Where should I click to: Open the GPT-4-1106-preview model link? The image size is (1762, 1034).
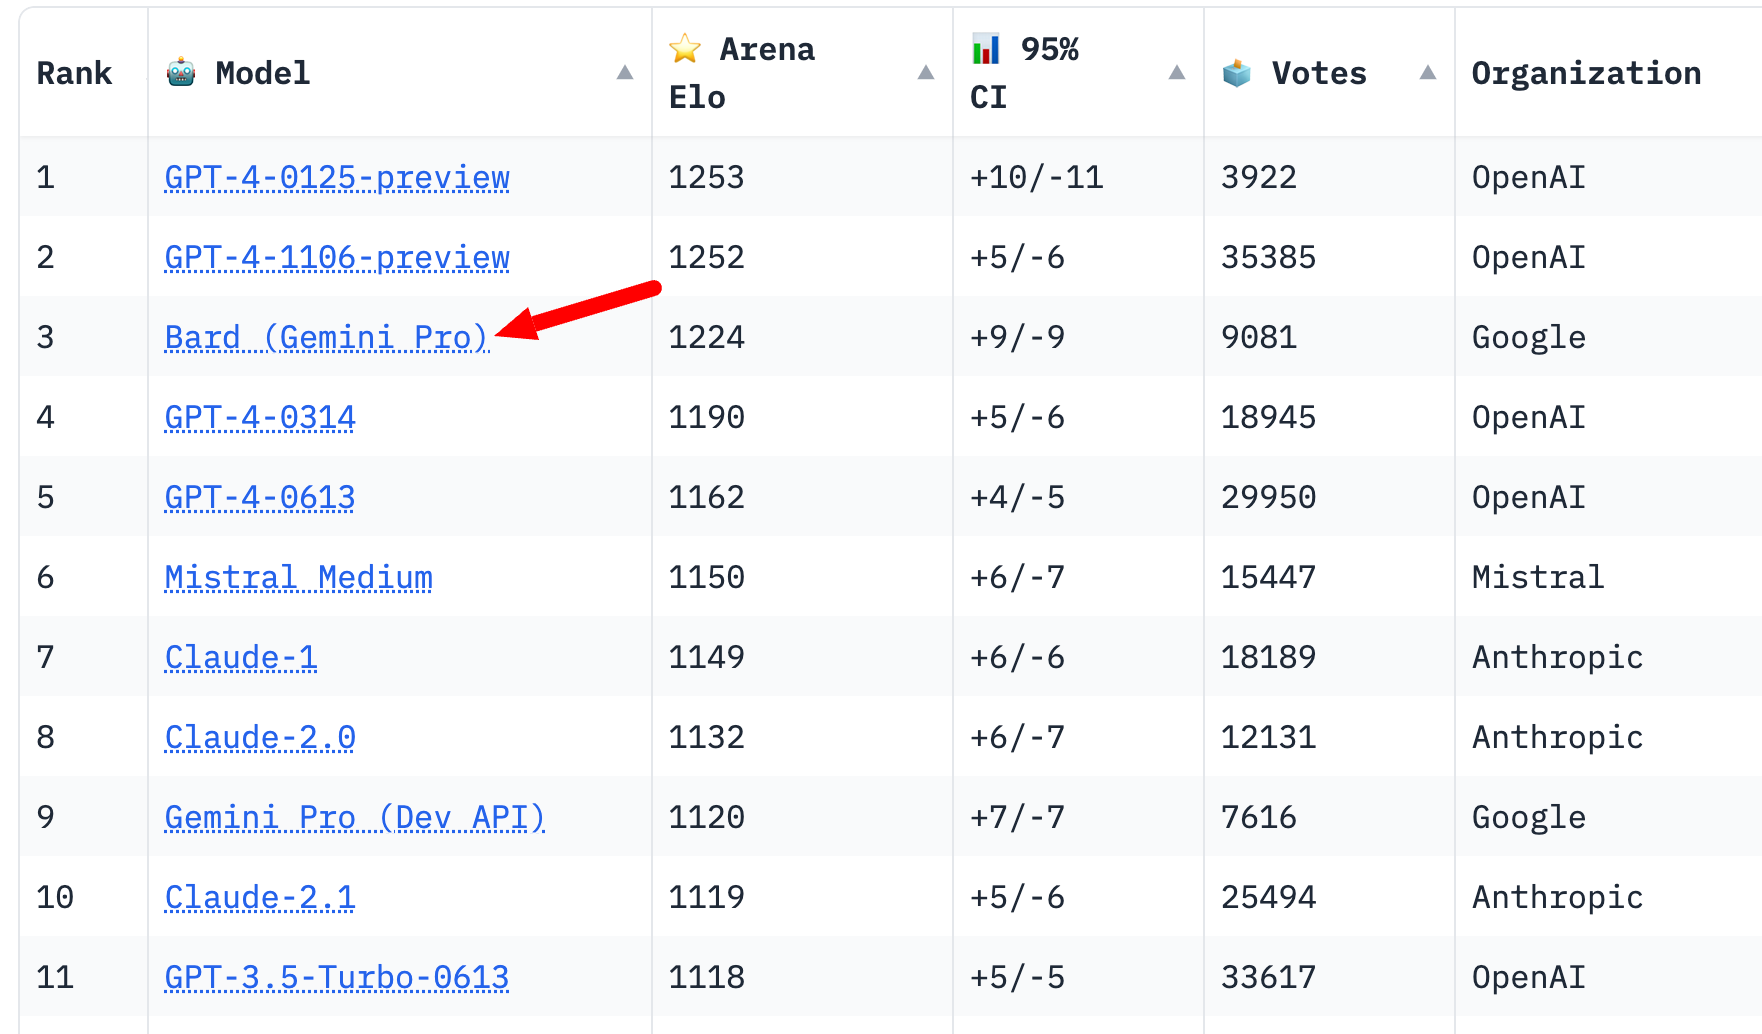[337, 257]
